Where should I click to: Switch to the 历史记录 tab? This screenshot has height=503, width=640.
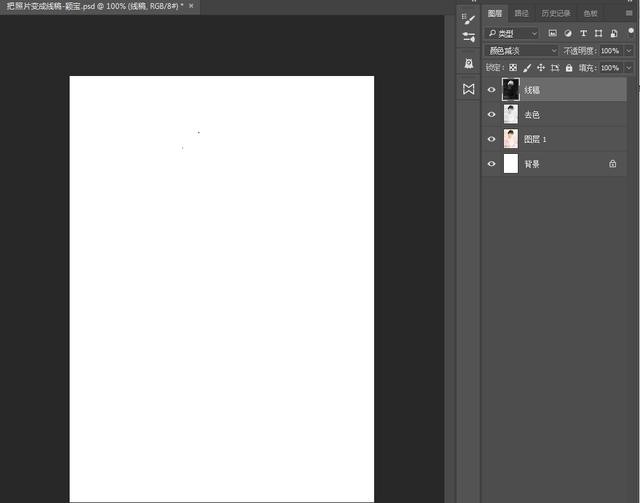[556, 14]
